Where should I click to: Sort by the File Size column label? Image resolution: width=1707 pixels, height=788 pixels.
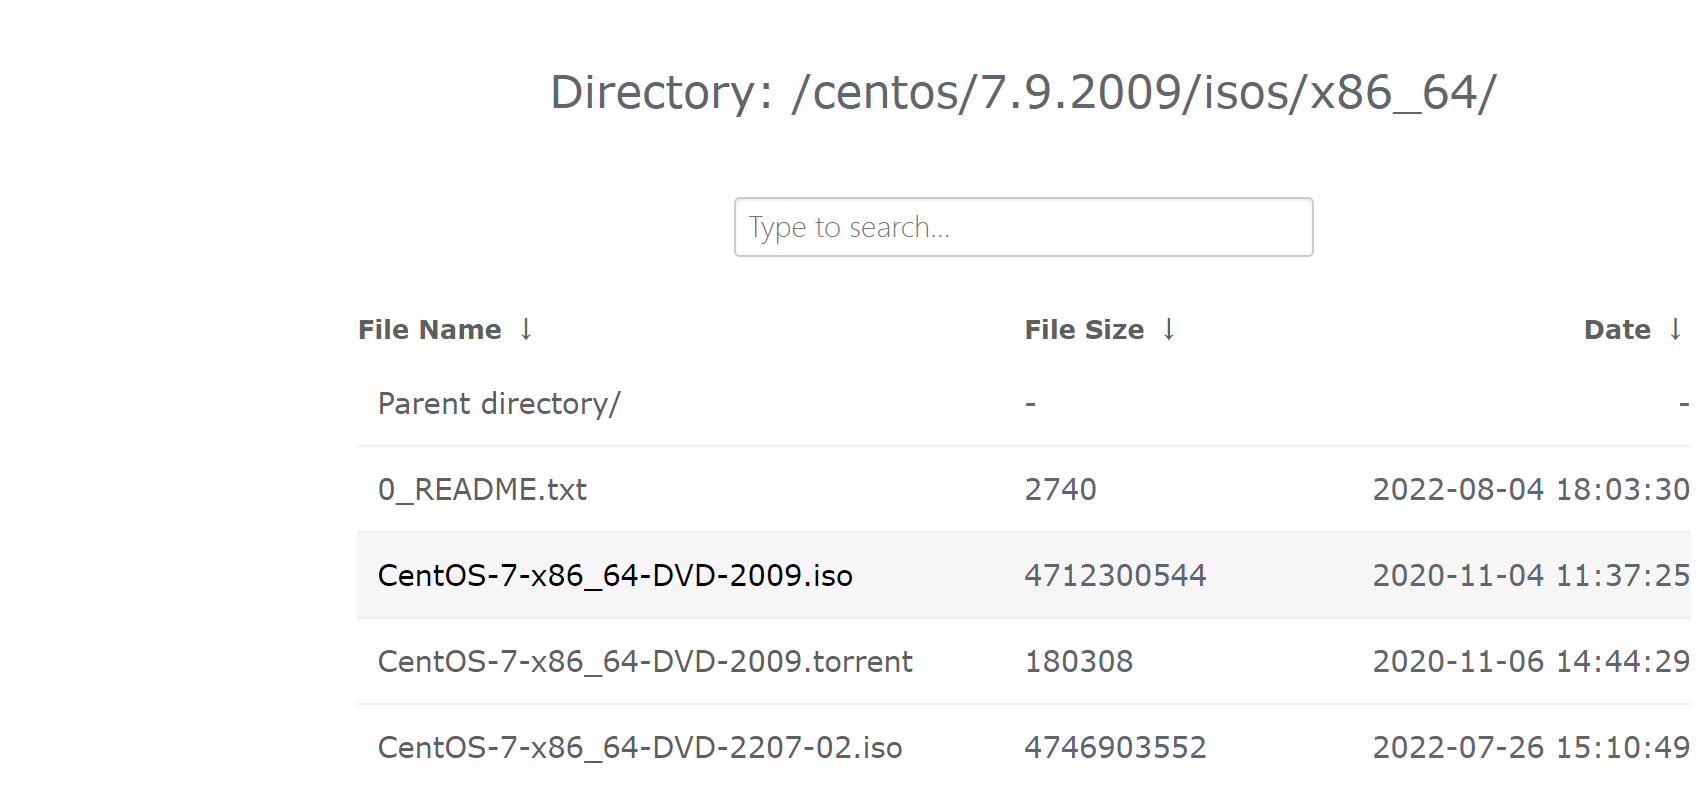point(1084,330)
